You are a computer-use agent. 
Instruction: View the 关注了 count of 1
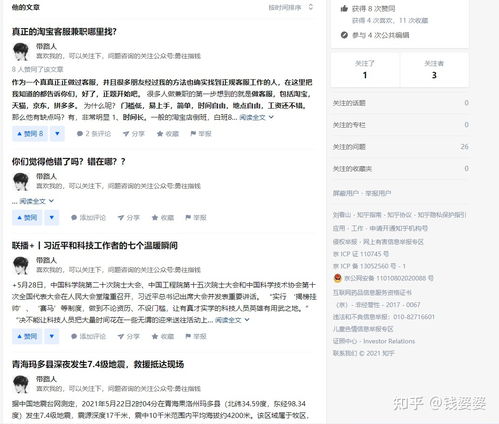tap(365, 70)
